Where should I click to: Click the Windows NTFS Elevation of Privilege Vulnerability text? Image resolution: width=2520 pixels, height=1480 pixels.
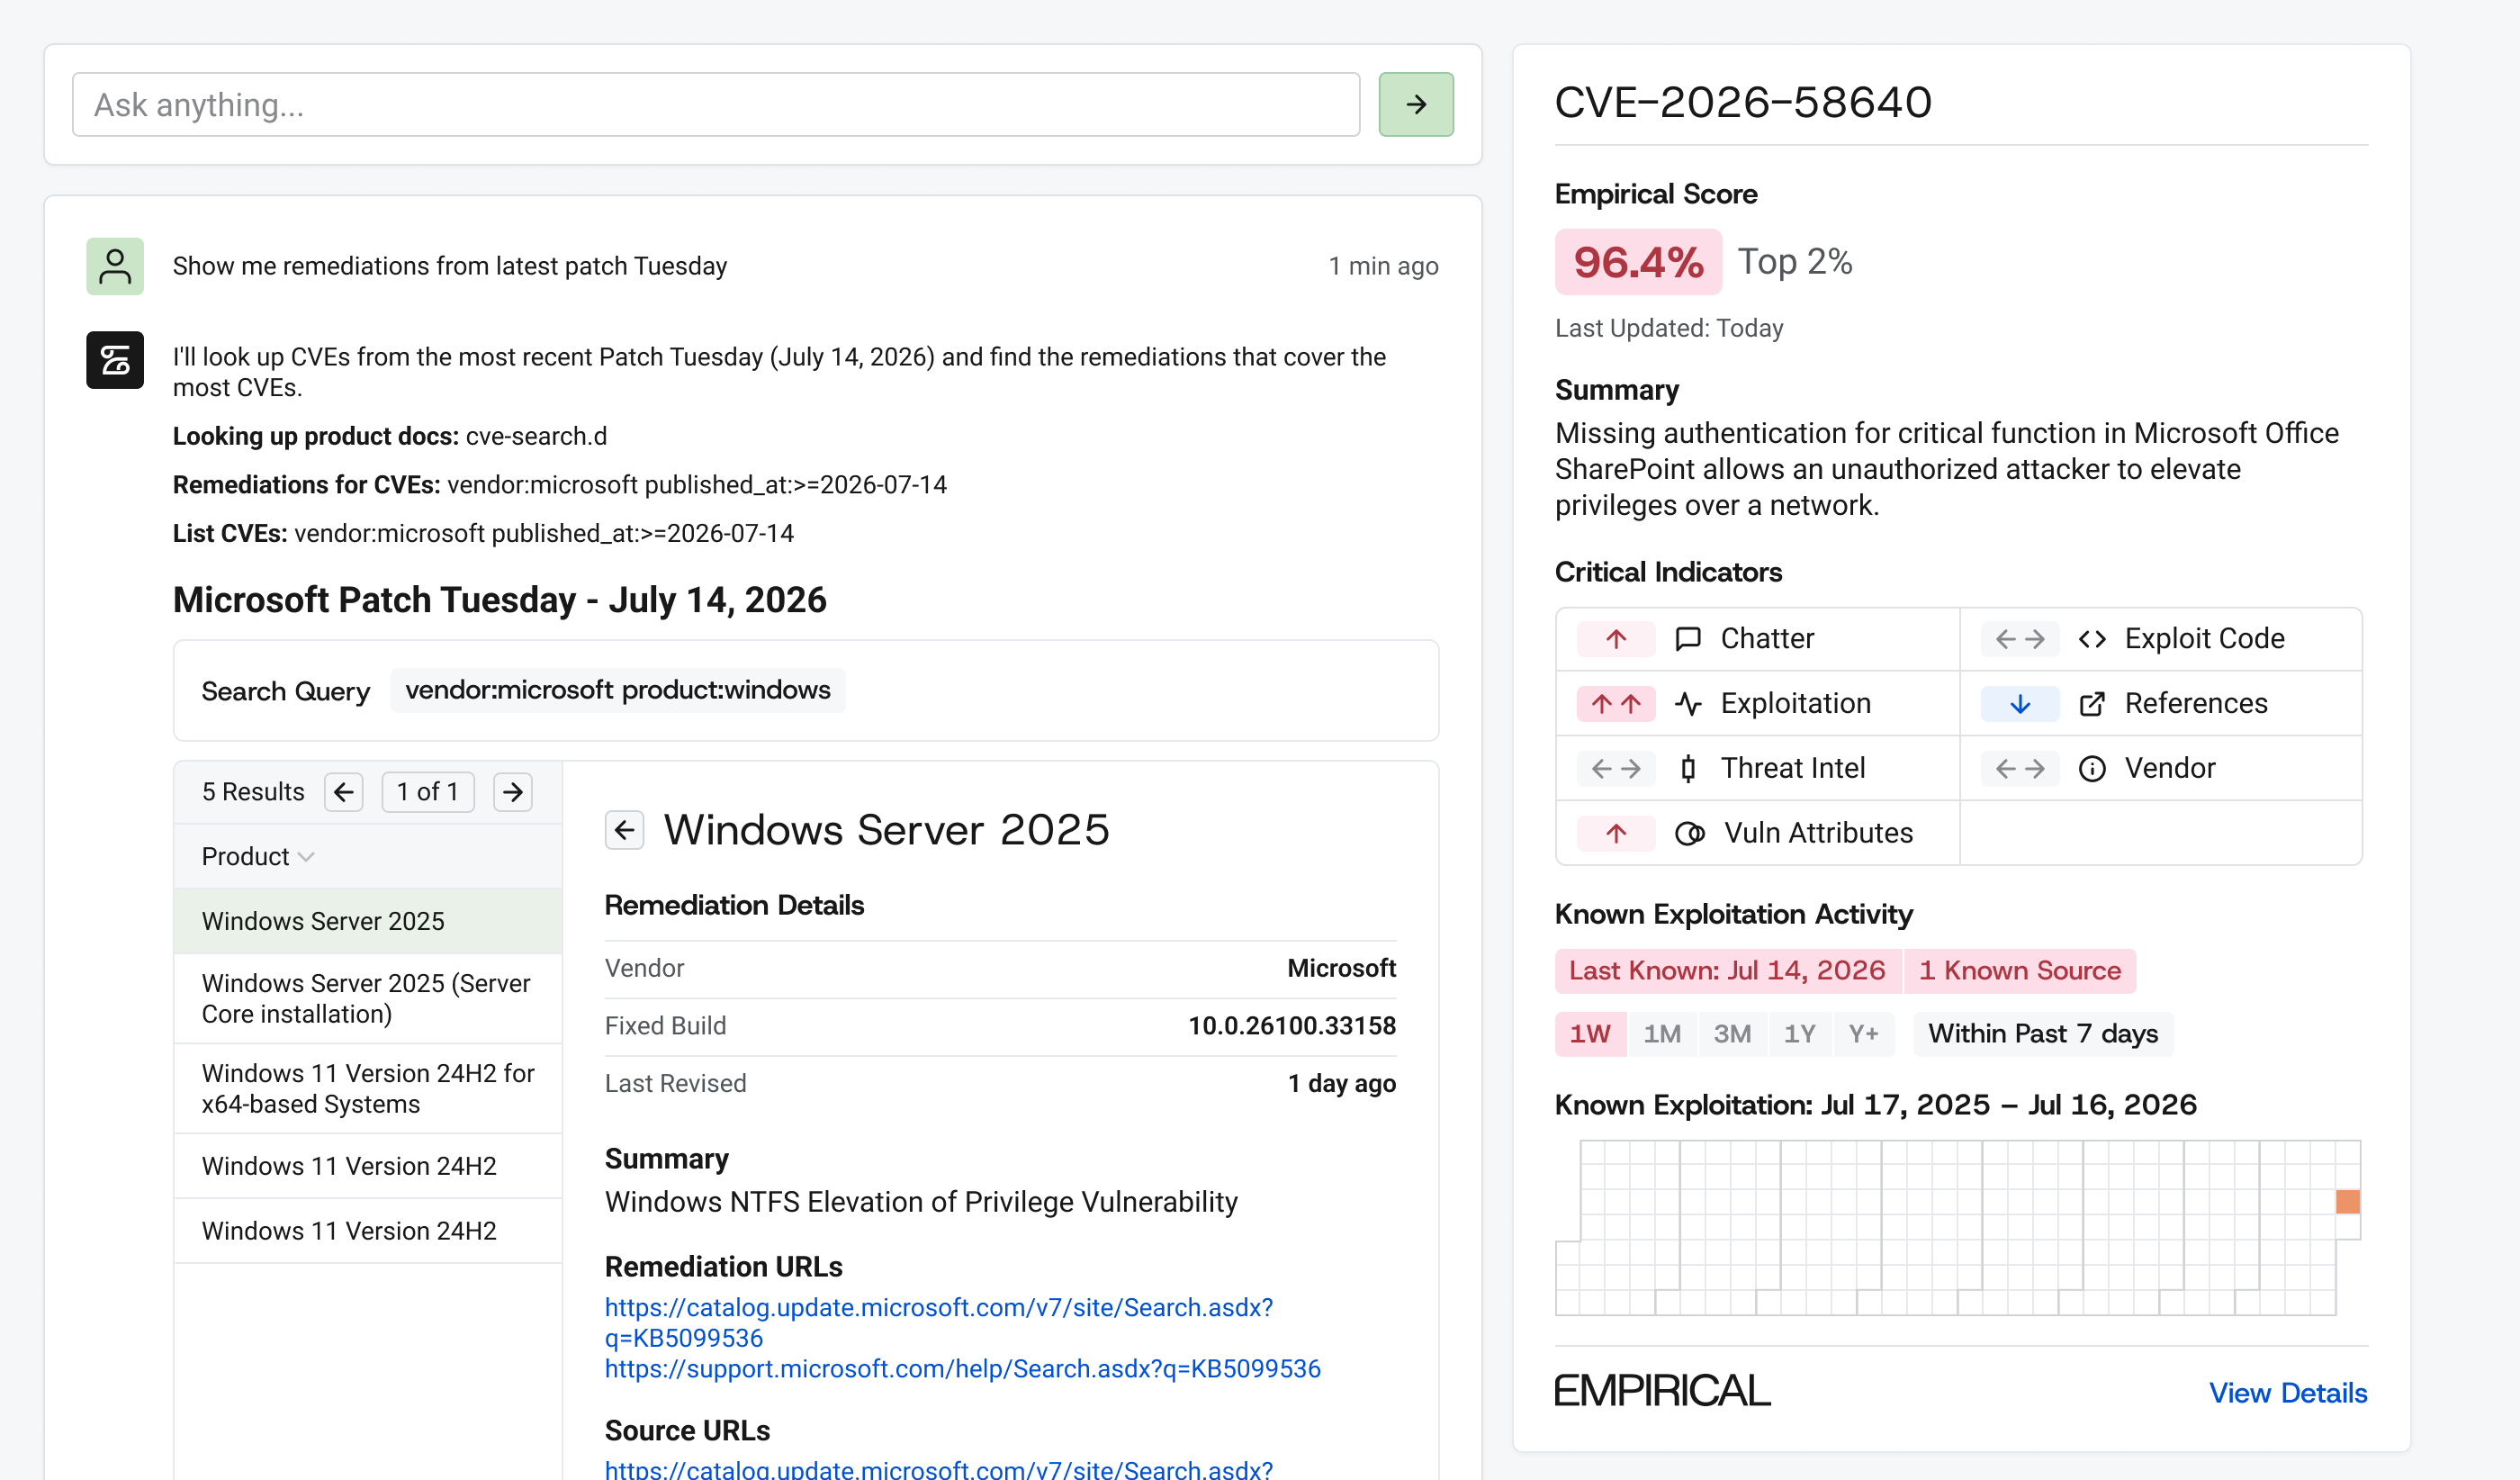tap(921, 1202)
